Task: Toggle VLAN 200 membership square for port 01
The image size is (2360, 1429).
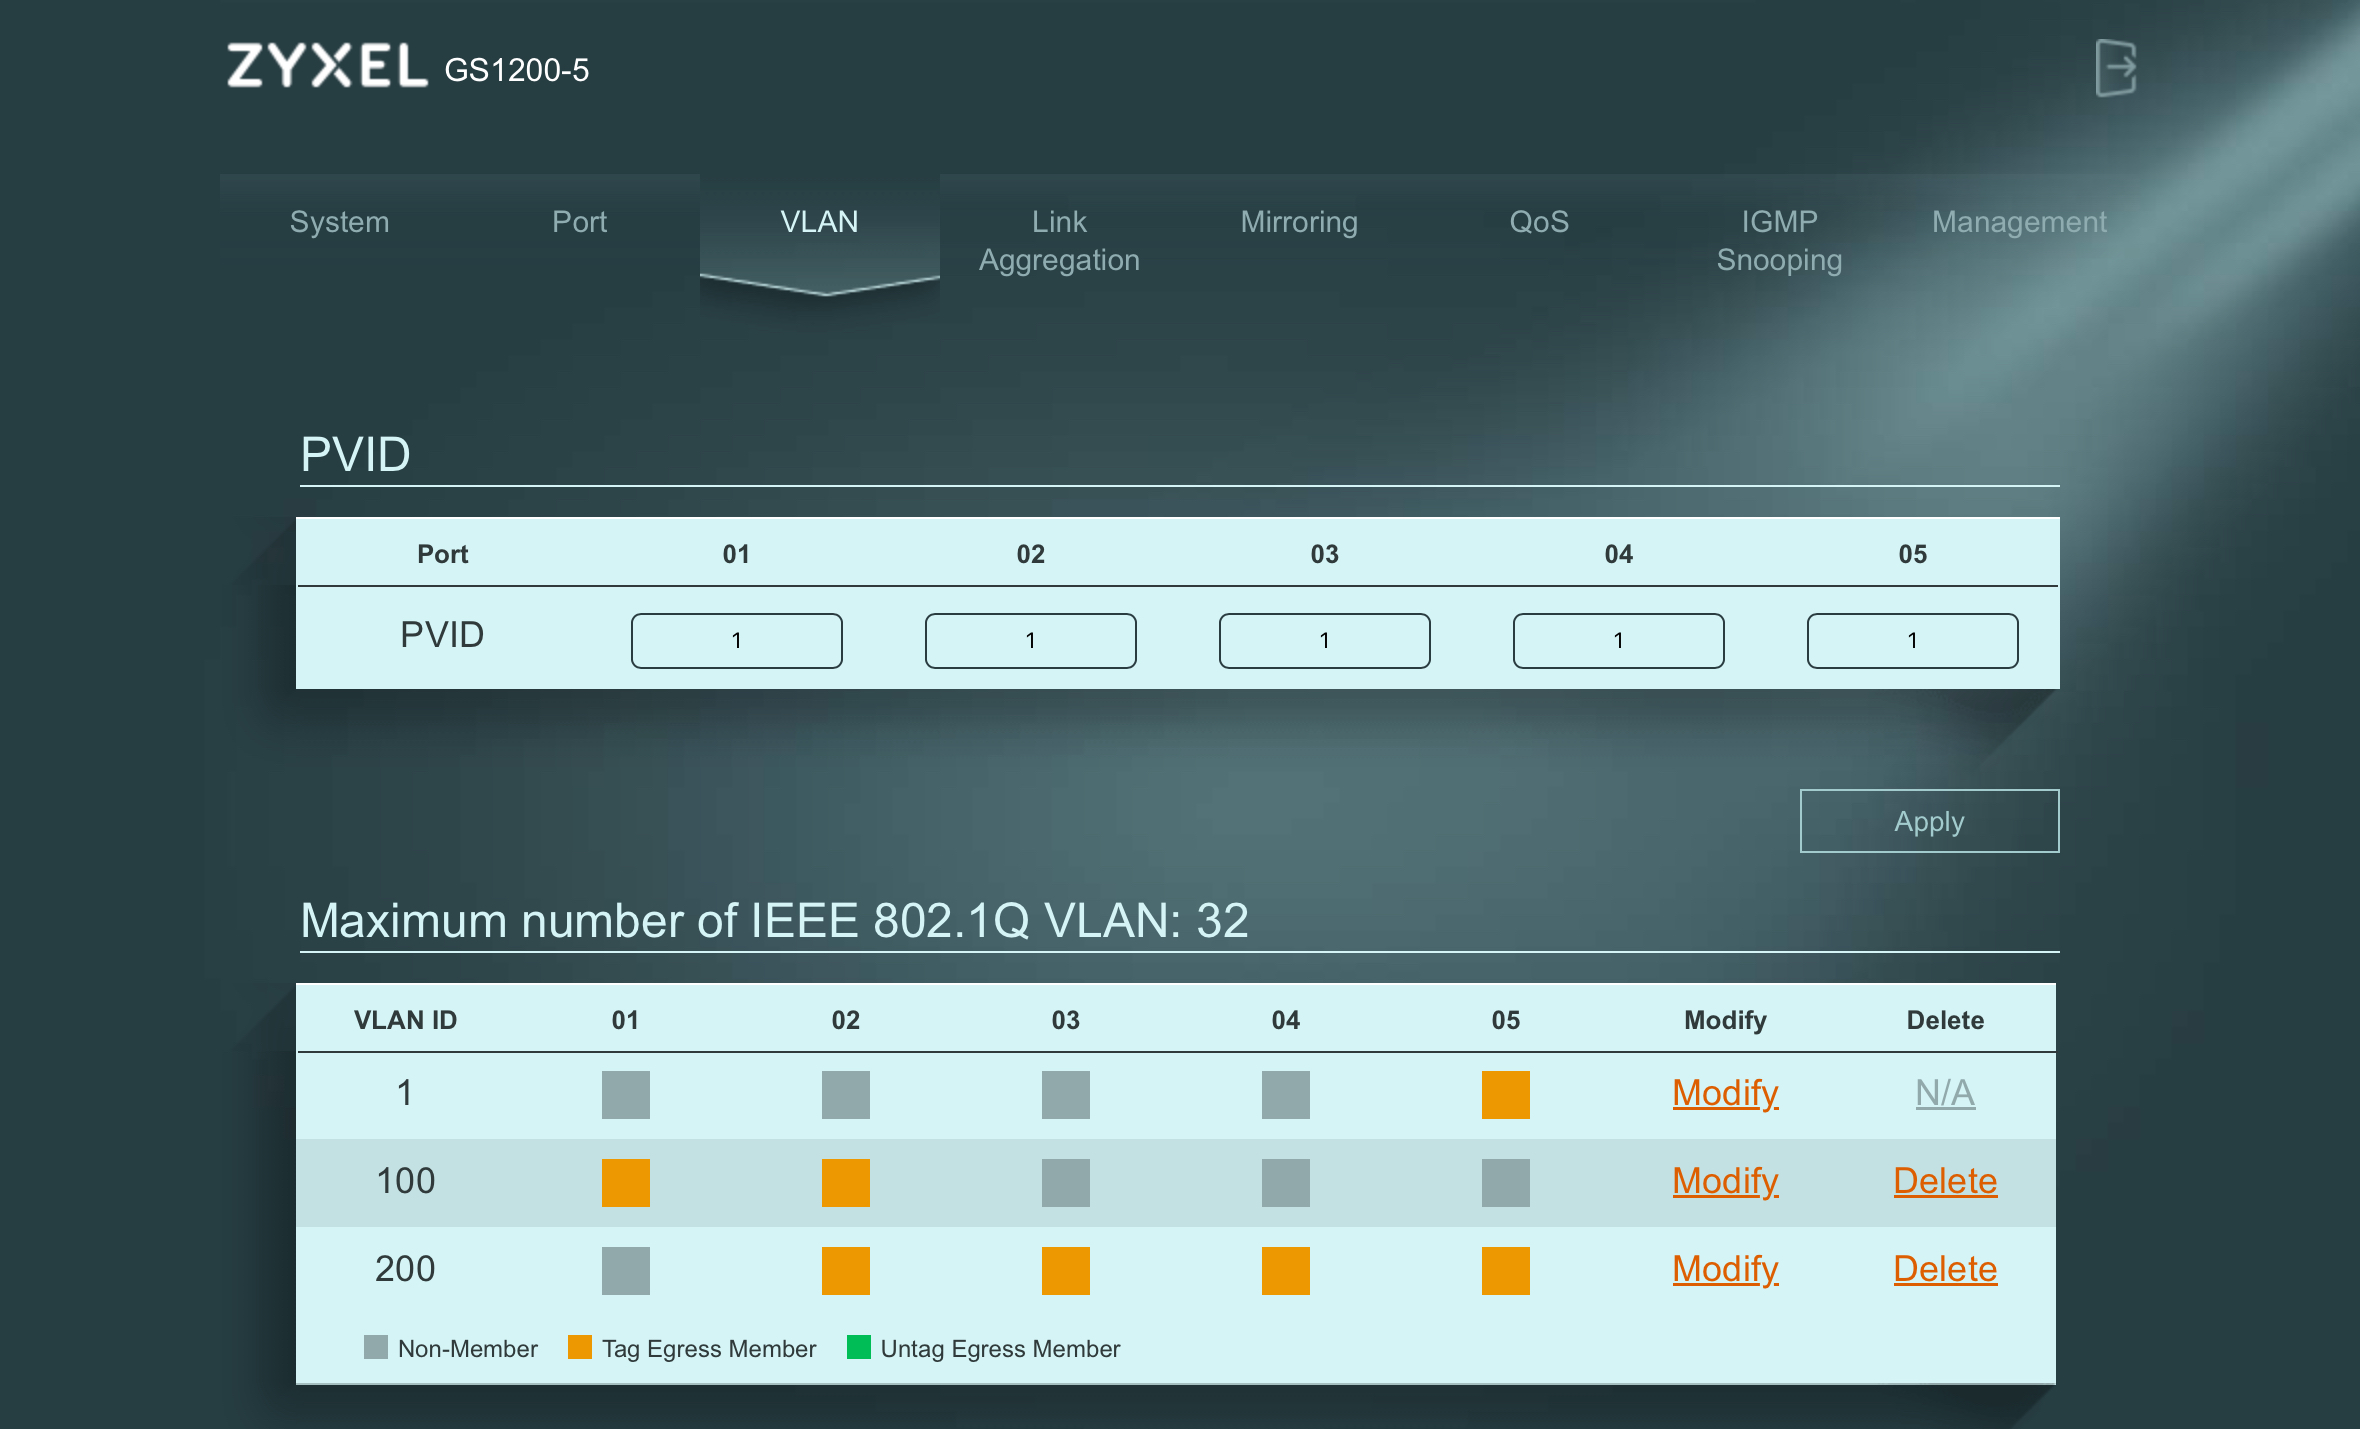Action: pos(625,1270)
